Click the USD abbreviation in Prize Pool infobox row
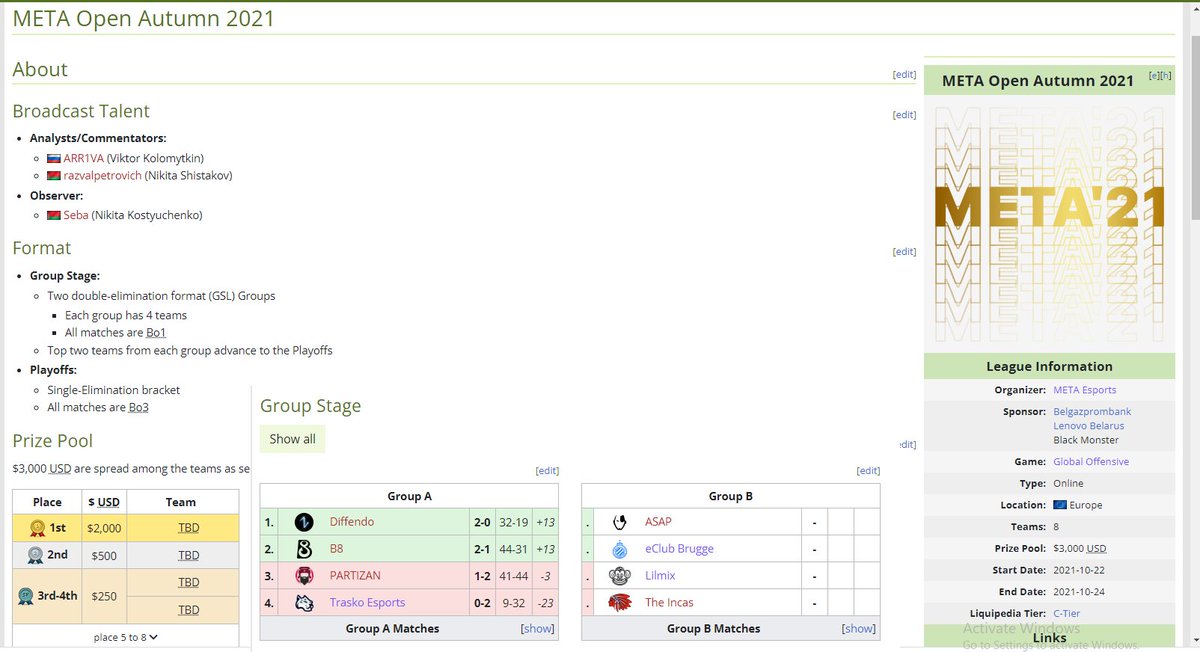This screenshot has height=652, width=1200. click(x=1097, y=549)
